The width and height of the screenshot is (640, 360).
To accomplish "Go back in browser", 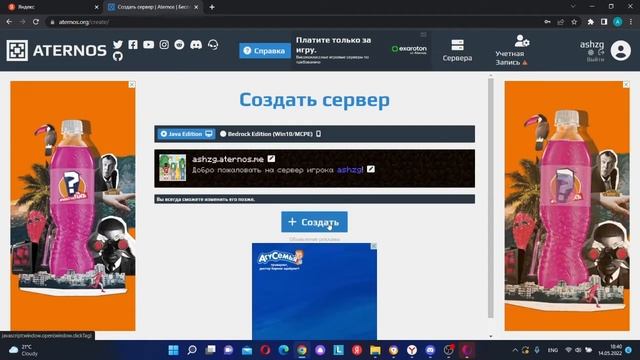I will (9, 22).
